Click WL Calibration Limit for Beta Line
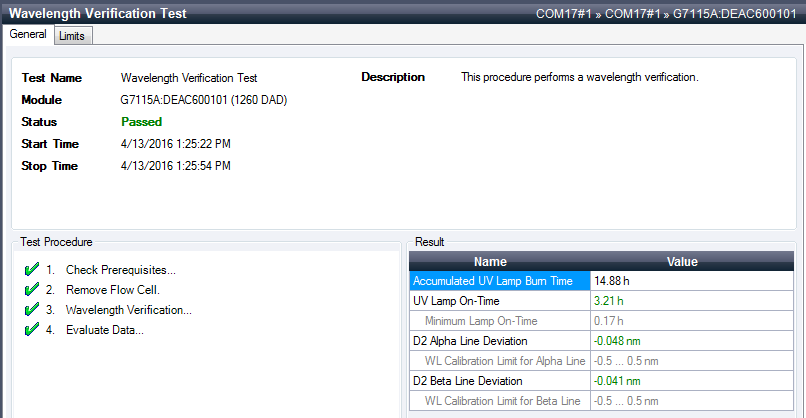 [504, 401]
